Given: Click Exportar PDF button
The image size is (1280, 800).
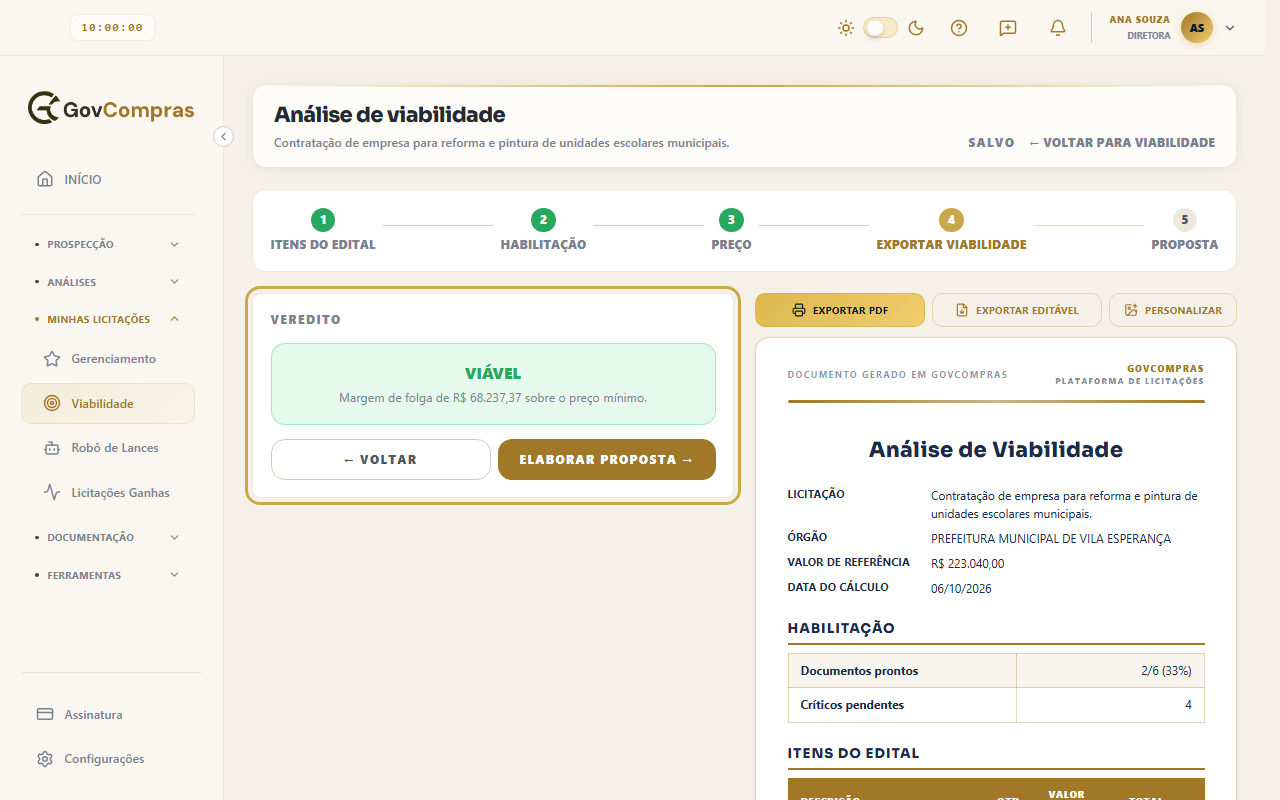Looking at the screenshot, I should coord(840,310).
